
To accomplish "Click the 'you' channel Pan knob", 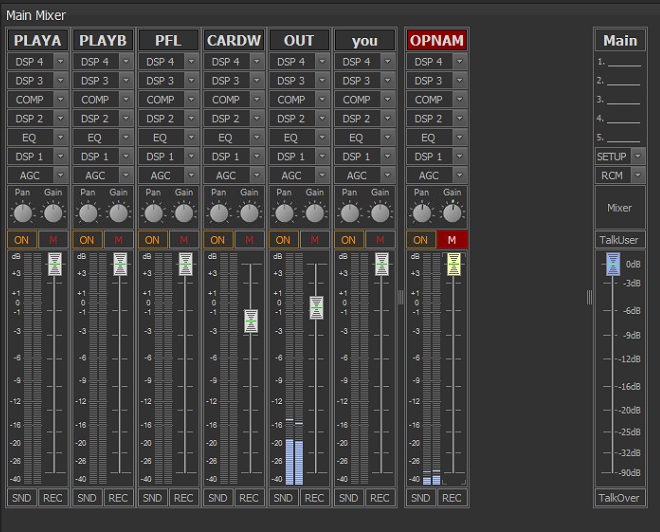I will tap(350, 213).
